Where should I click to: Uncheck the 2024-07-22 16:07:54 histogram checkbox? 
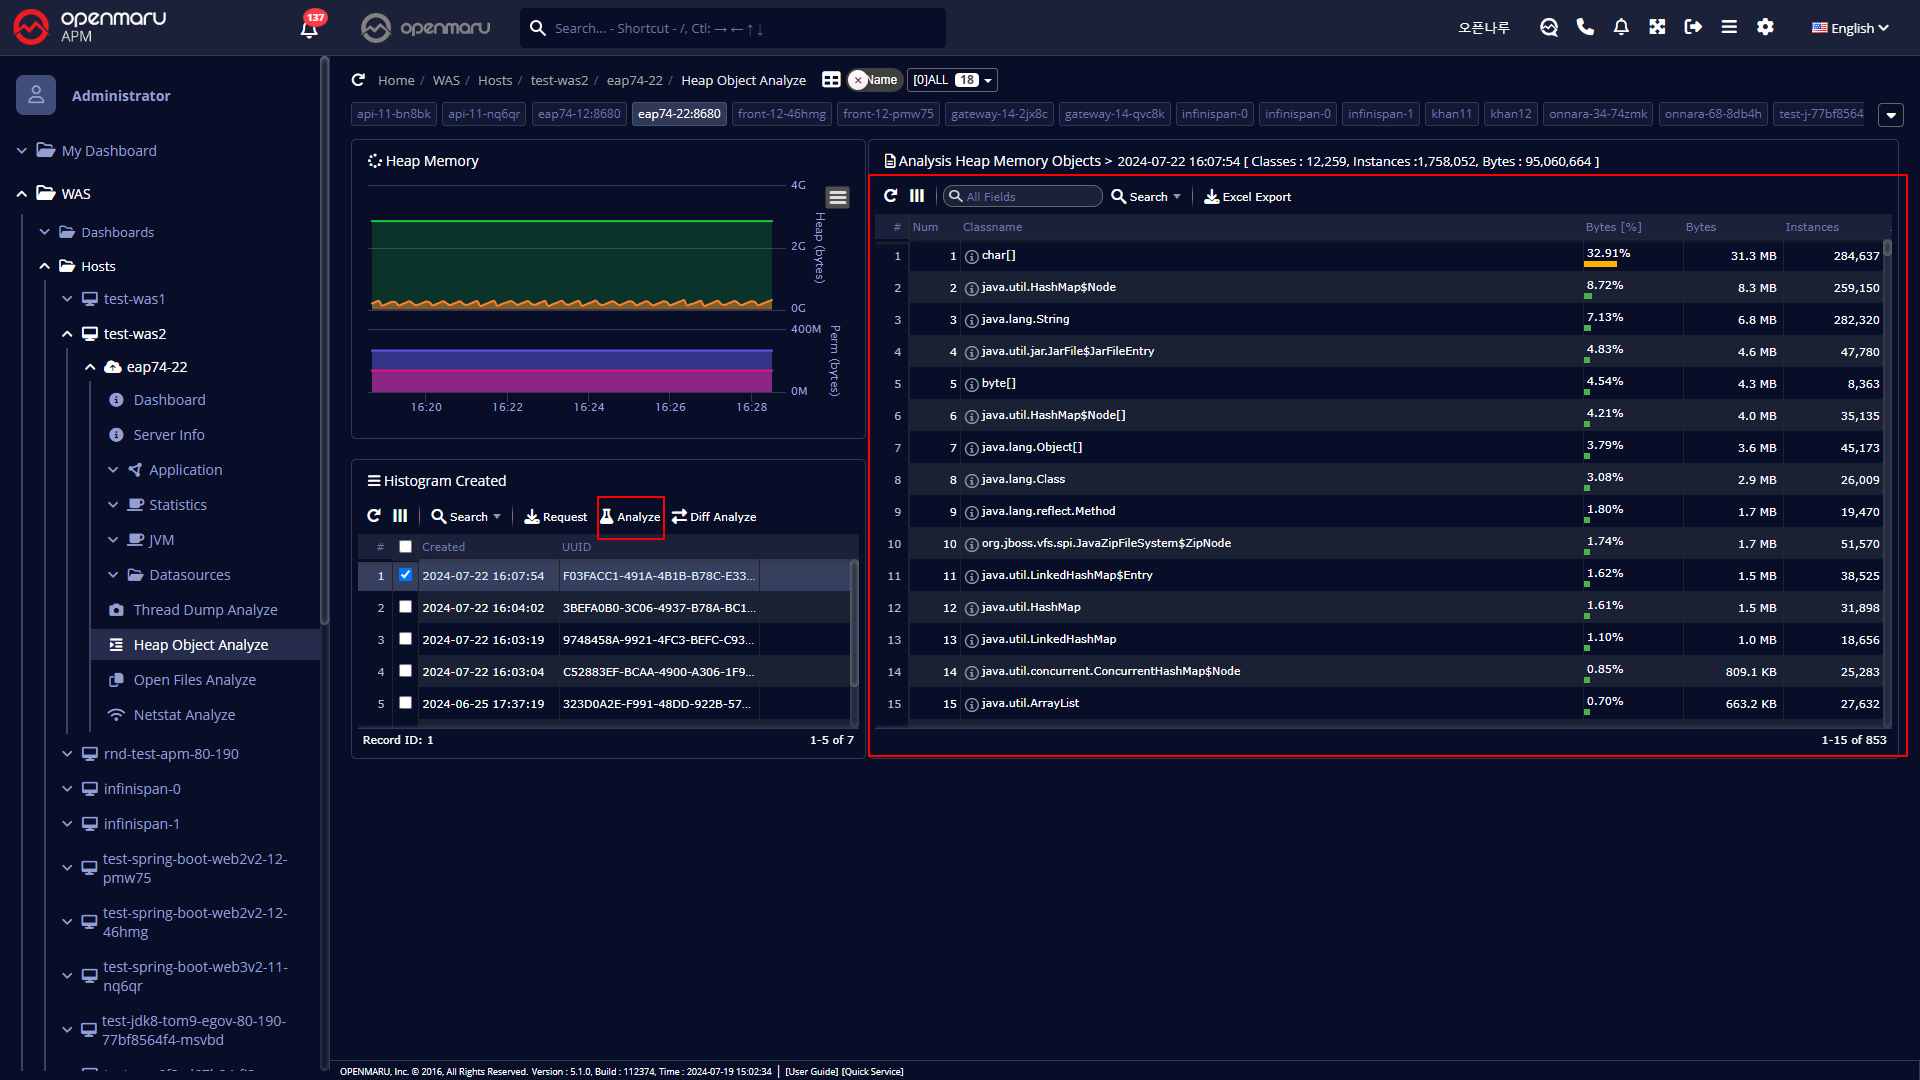[405, 575]
